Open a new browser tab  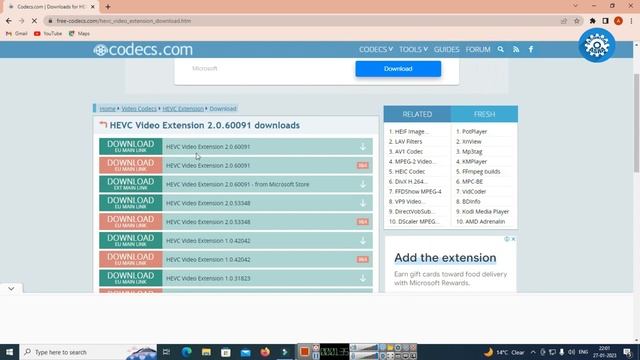[108, 7]
